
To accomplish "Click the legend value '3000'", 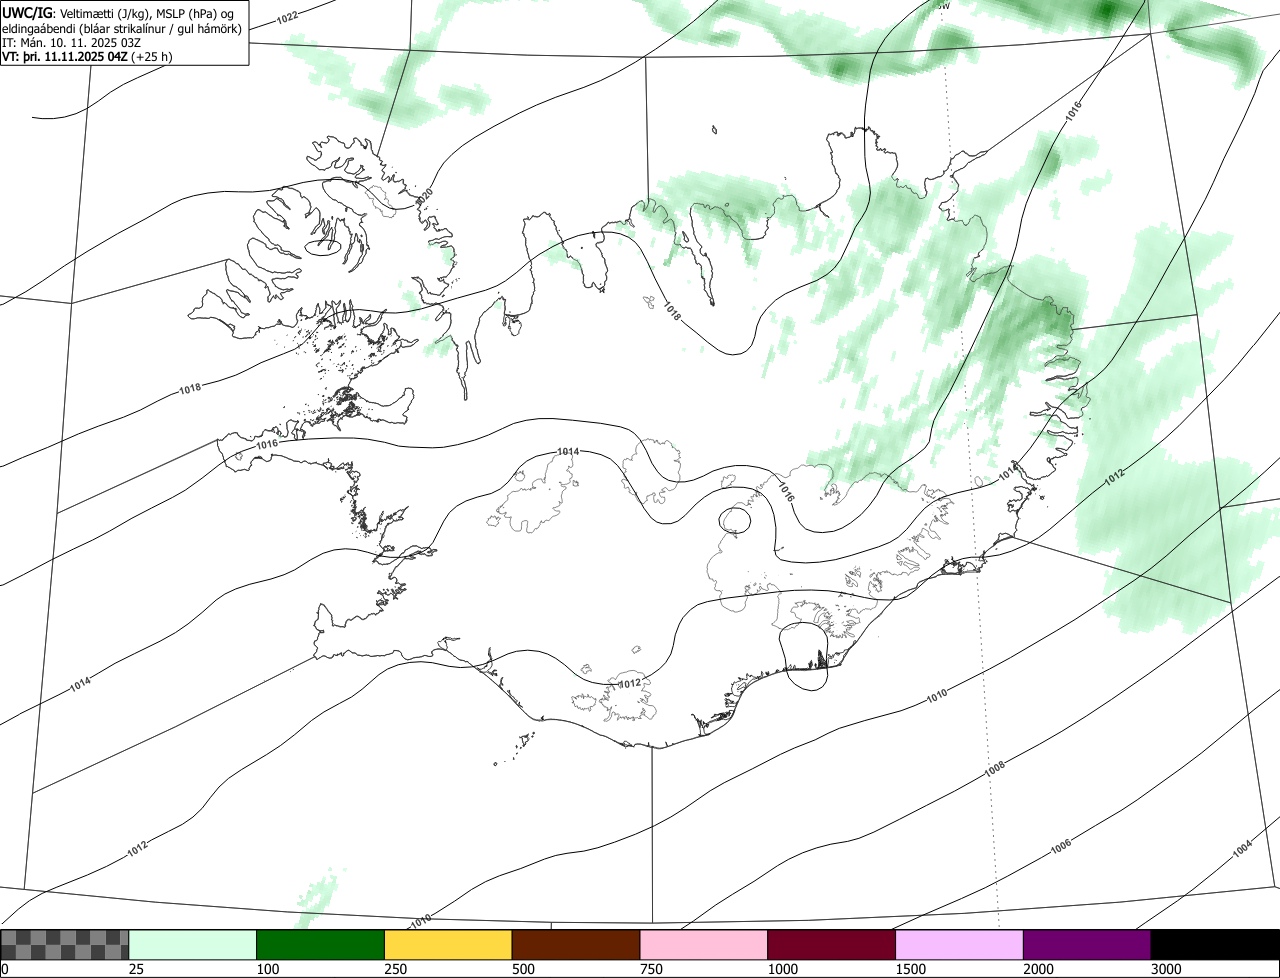I will pyautogui.click(x=1166, y=969).
